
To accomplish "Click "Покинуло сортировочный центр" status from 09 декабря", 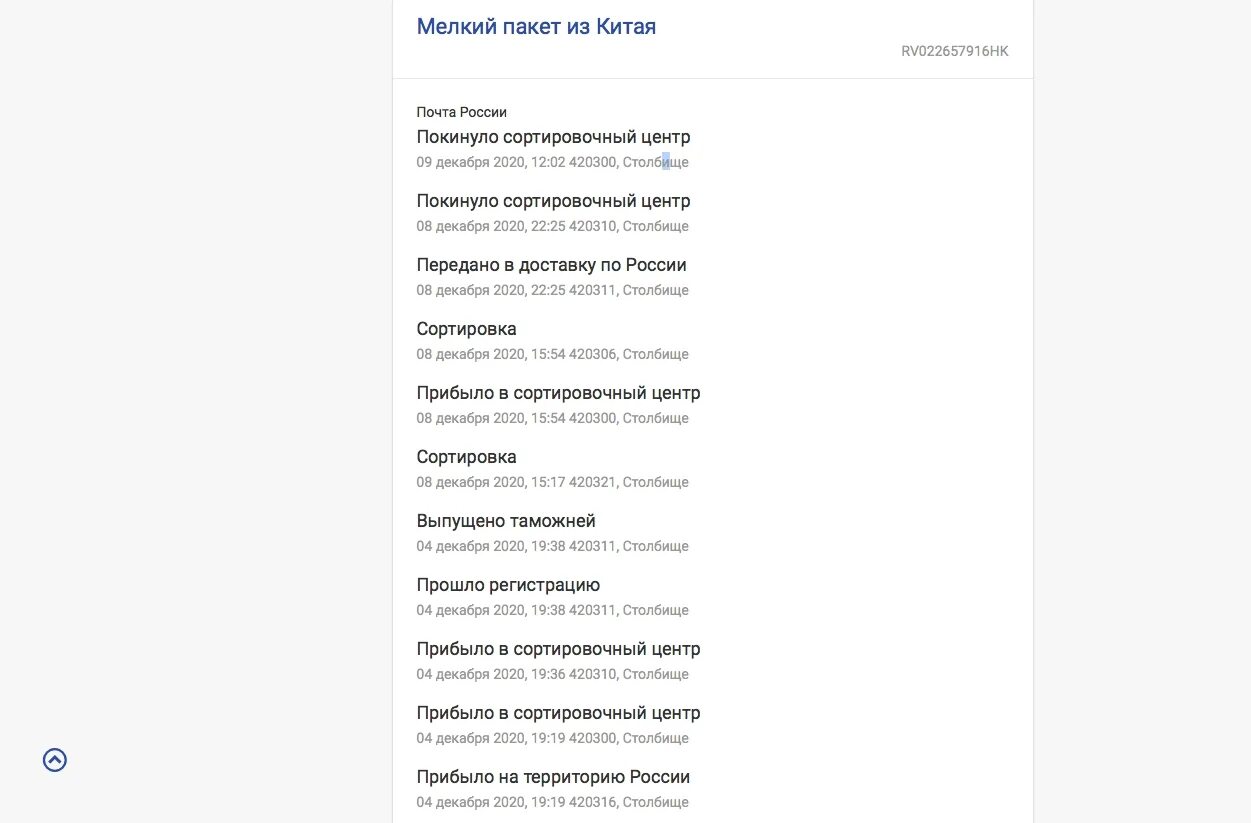I will (553, 137).
